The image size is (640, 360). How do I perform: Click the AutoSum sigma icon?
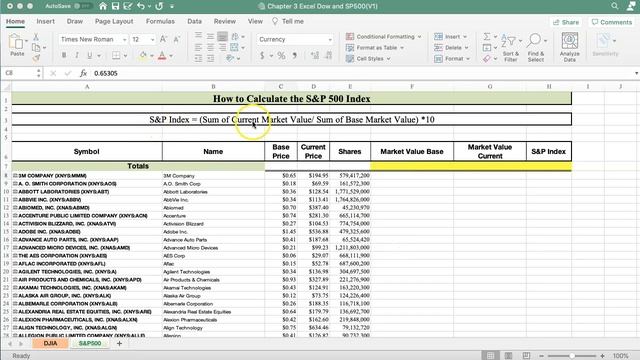click(x=487, y=37)
